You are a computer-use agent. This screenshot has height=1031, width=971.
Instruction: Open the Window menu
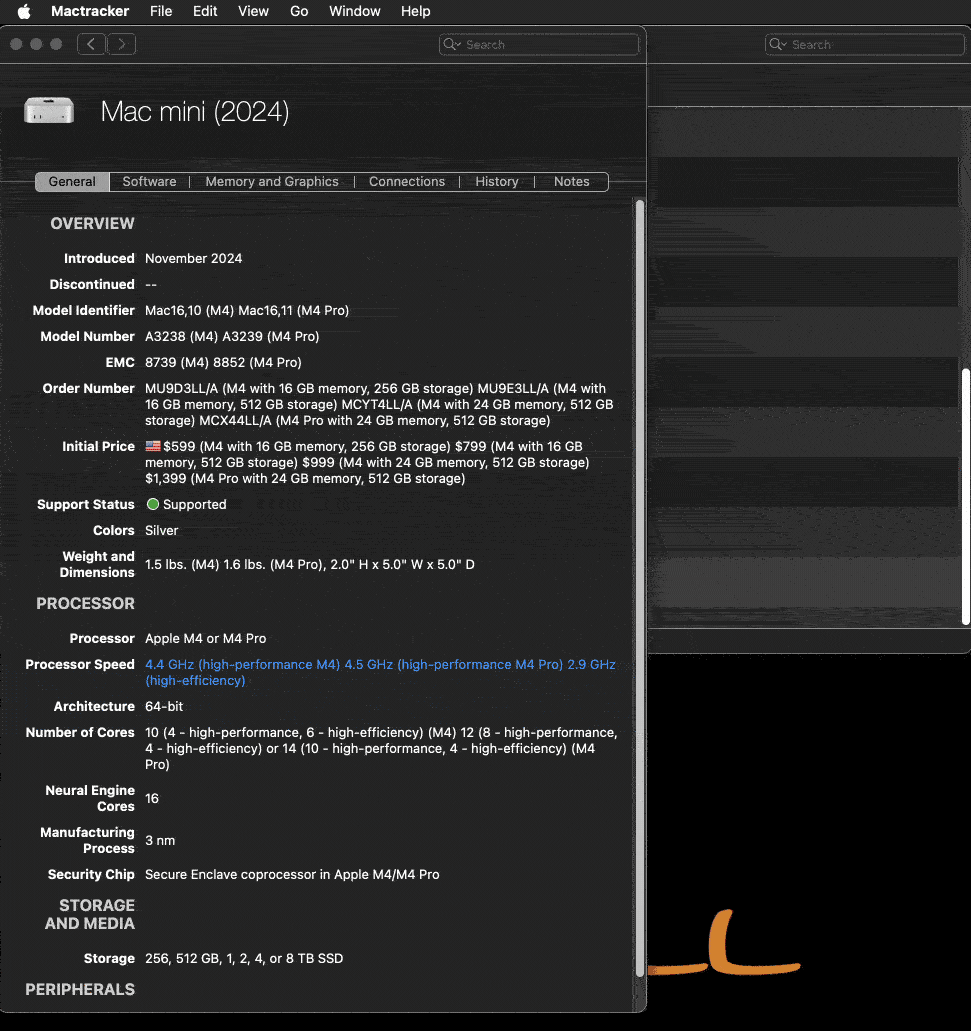354,11
